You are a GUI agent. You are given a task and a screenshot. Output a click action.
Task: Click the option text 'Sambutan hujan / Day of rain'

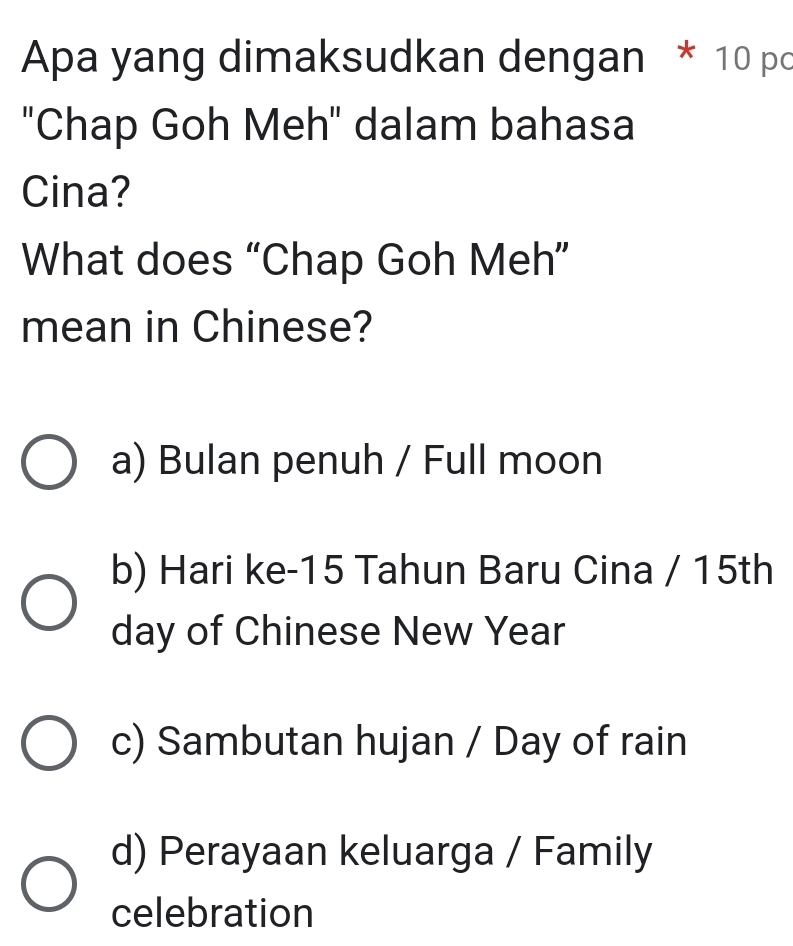coord(400,742)
